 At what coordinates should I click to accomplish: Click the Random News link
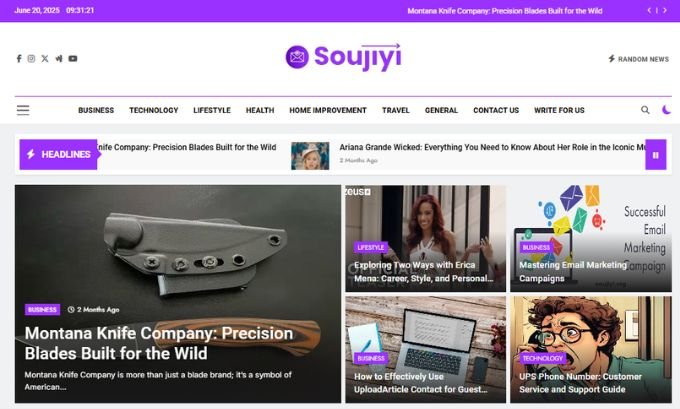pyautogui.click(x=638, y=59)
